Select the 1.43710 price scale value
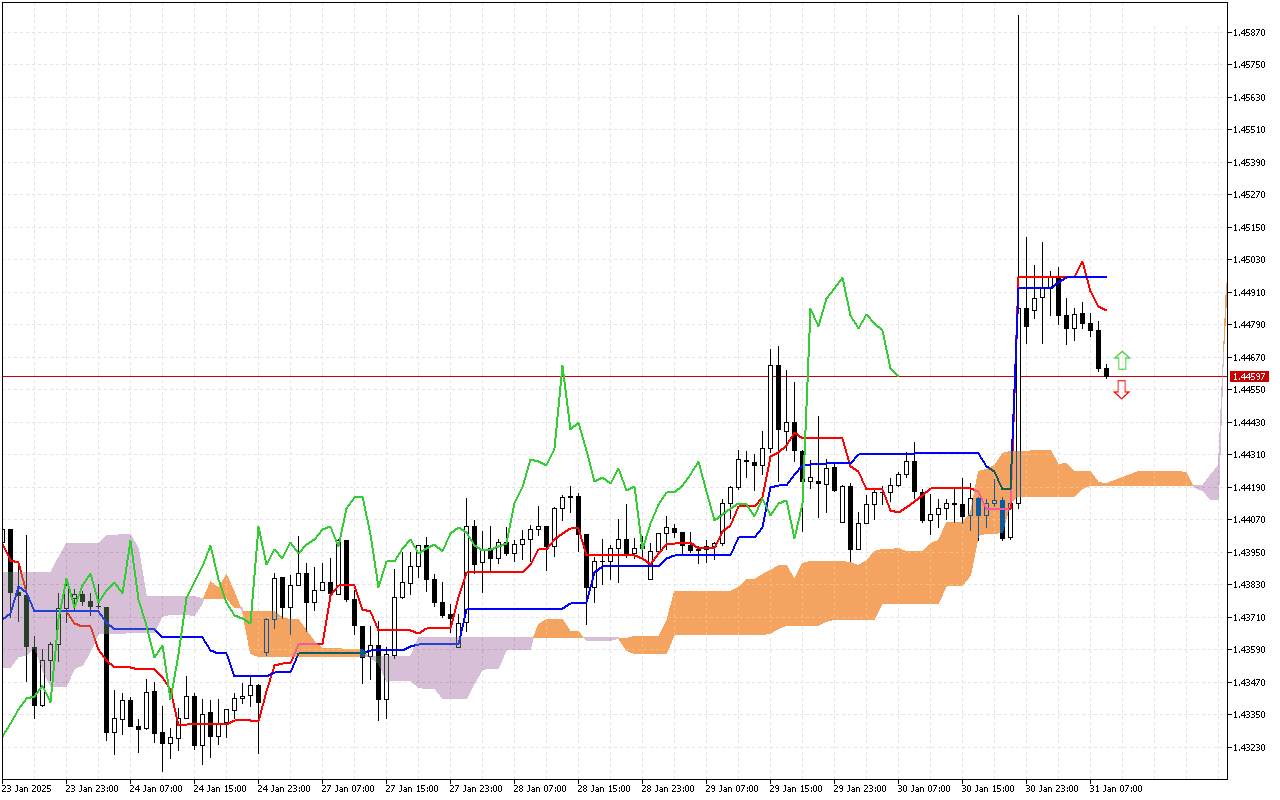1280x800 pixels. pos(1250,618)
